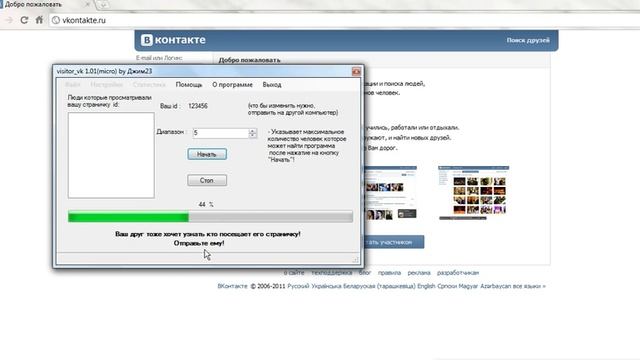The width and height of the screenshot is (640, 360).
Task: Click the '44 %' progress label
Action: tap(206, 204)
